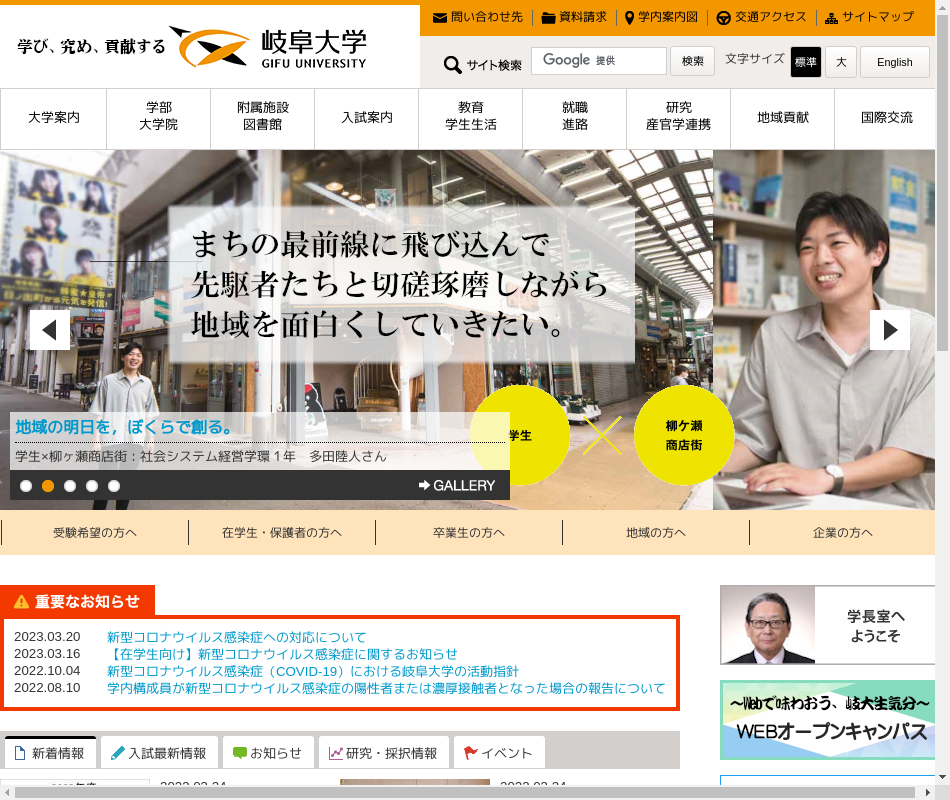Set font size to 大
The height and width of the screenshot is (800, 950).
tap(841, 62)
